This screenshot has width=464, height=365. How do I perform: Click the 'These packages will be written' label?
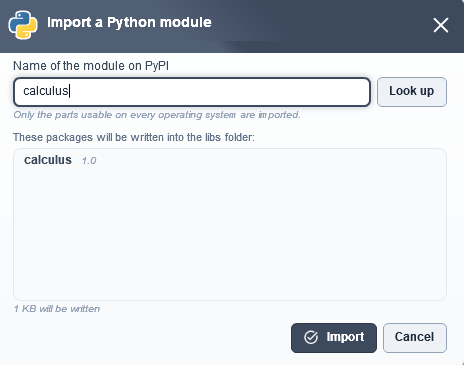[x=134, y=137]
